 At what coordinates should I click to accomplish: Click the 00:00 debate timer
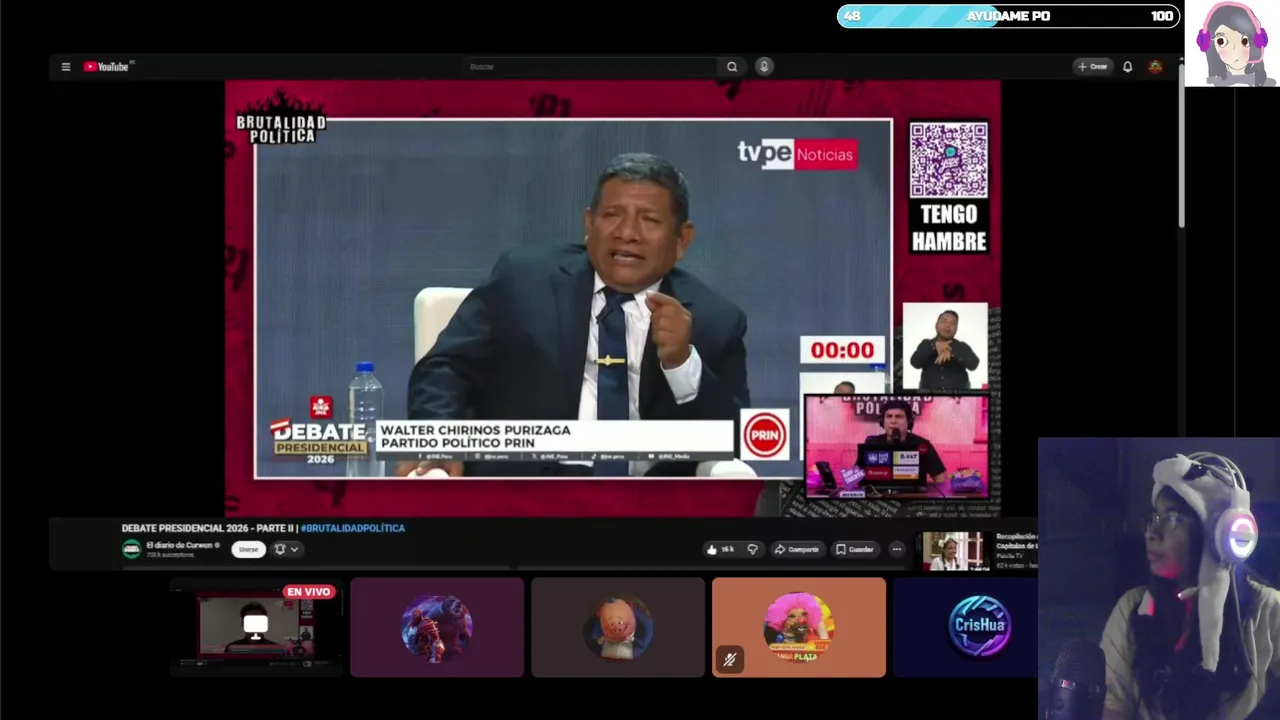[842, 350]
